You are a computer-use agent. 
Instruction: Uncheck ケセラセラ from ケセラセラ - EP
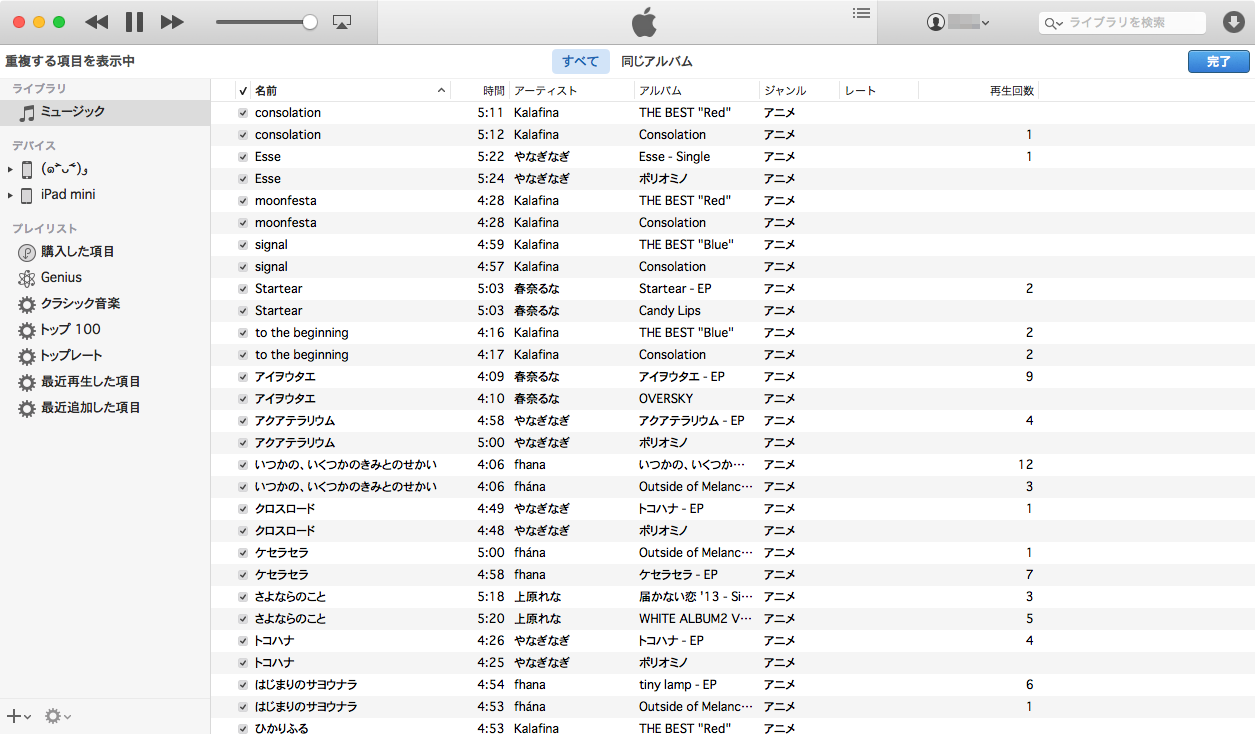243,575
